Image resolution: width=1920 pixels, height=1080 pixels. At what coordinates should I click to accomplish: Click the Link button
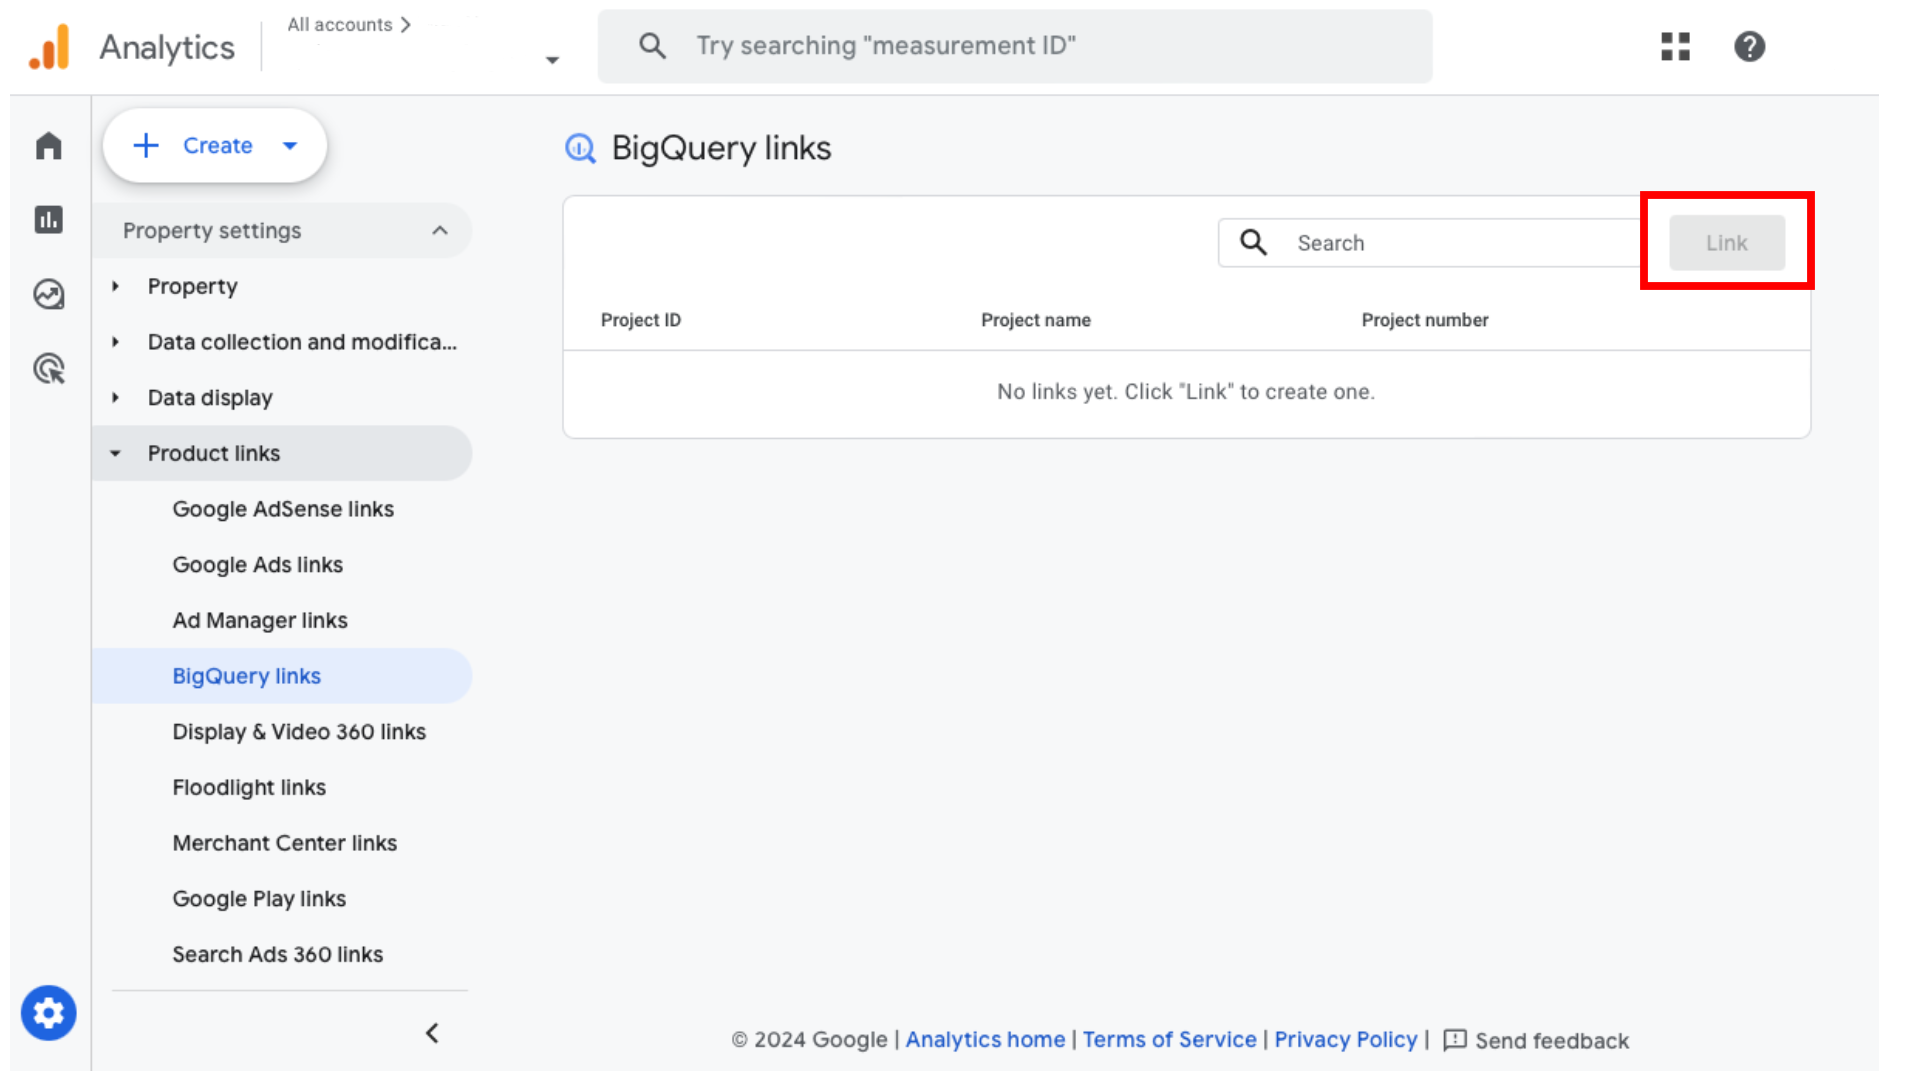point(1727,243)
